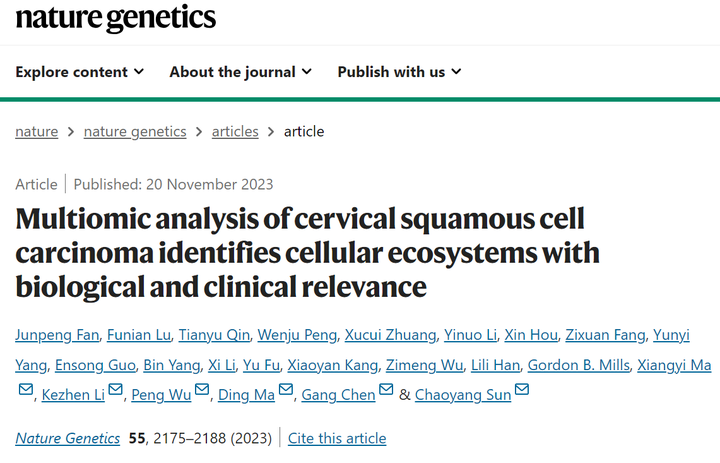Open author Chaoyang Sun details
The height and width of the screenshot is (463, 720).
[463, 395]
